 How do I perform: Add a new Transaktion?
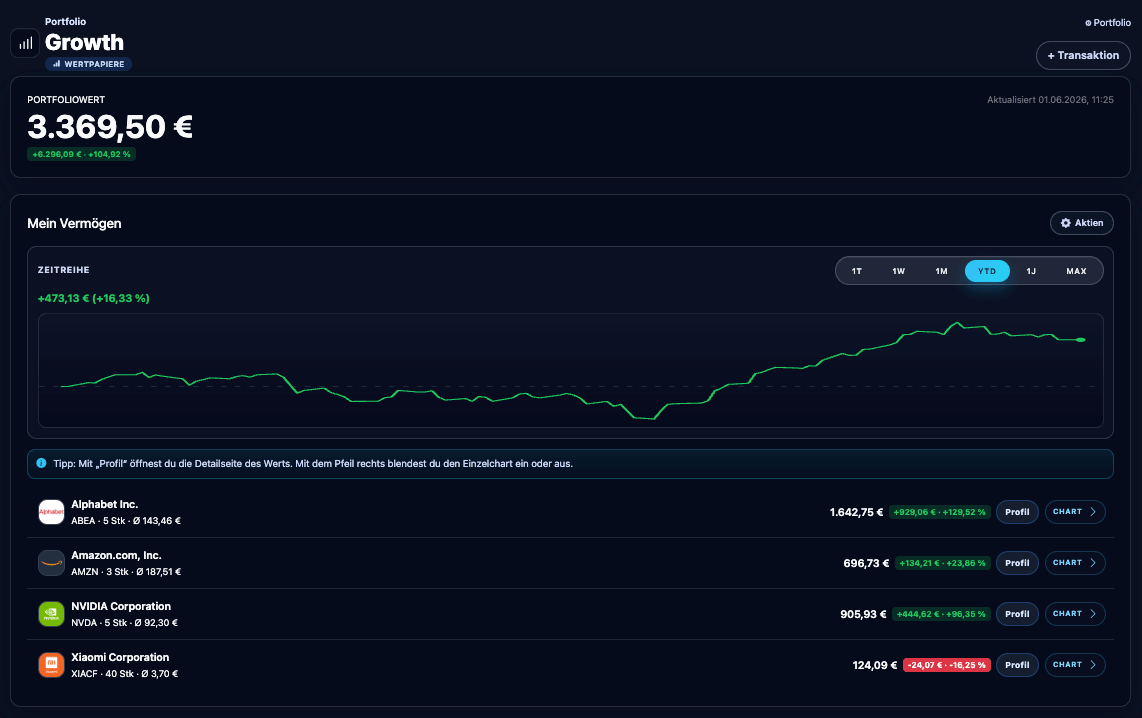coord(1083,55)
